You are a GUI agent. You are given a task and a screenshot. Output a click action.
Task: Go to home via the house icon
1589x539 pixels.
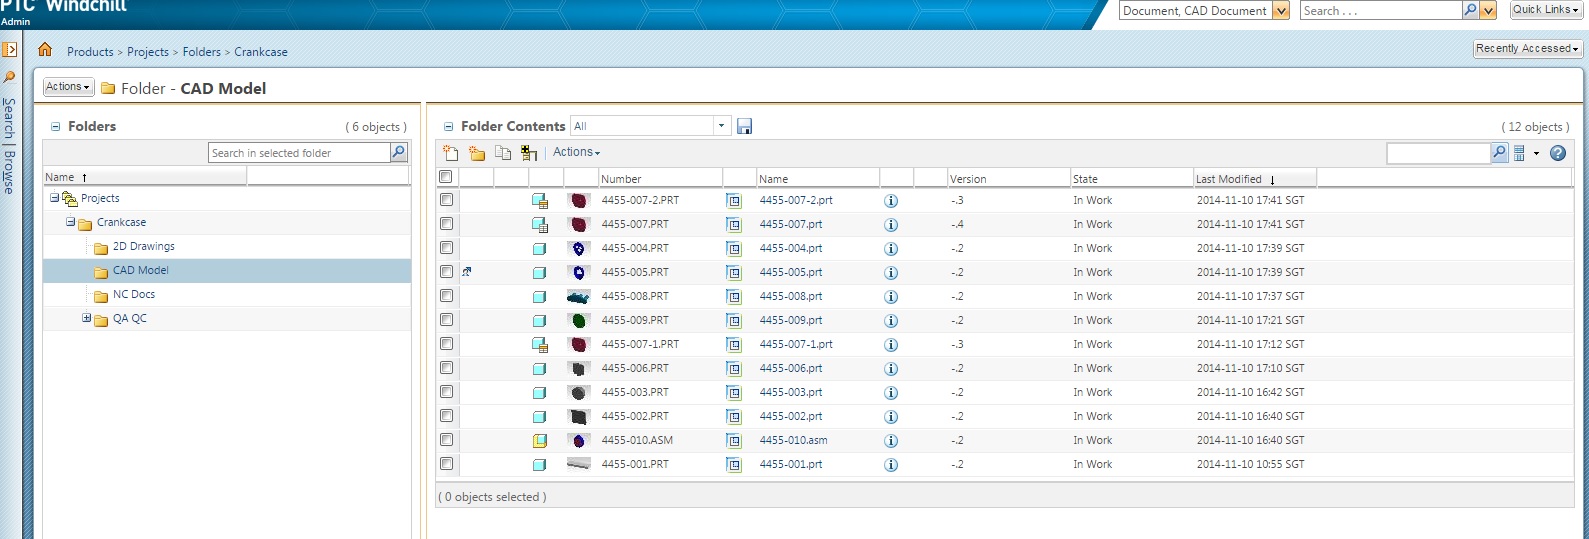[x=45, y=49]
